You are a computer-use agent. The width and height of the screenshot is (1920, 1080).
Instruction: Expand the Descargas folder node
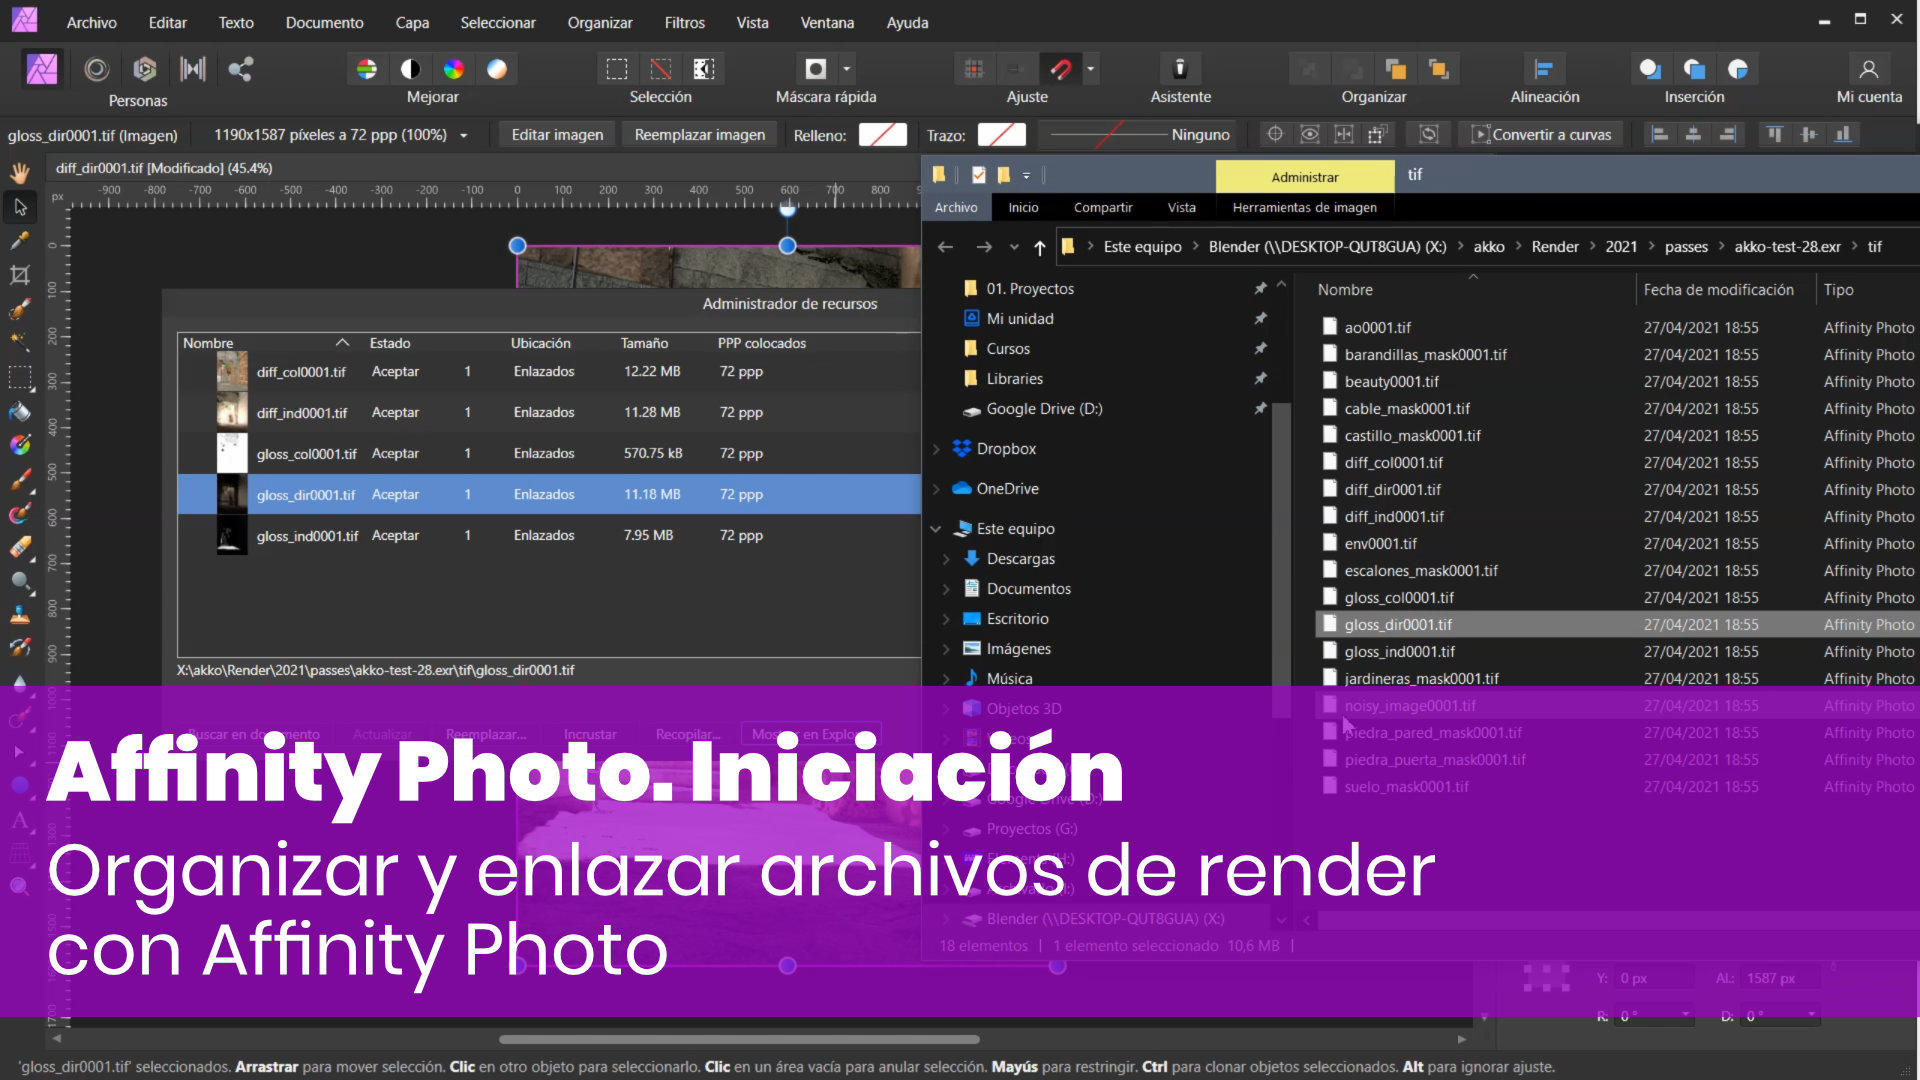click(946, 559)
